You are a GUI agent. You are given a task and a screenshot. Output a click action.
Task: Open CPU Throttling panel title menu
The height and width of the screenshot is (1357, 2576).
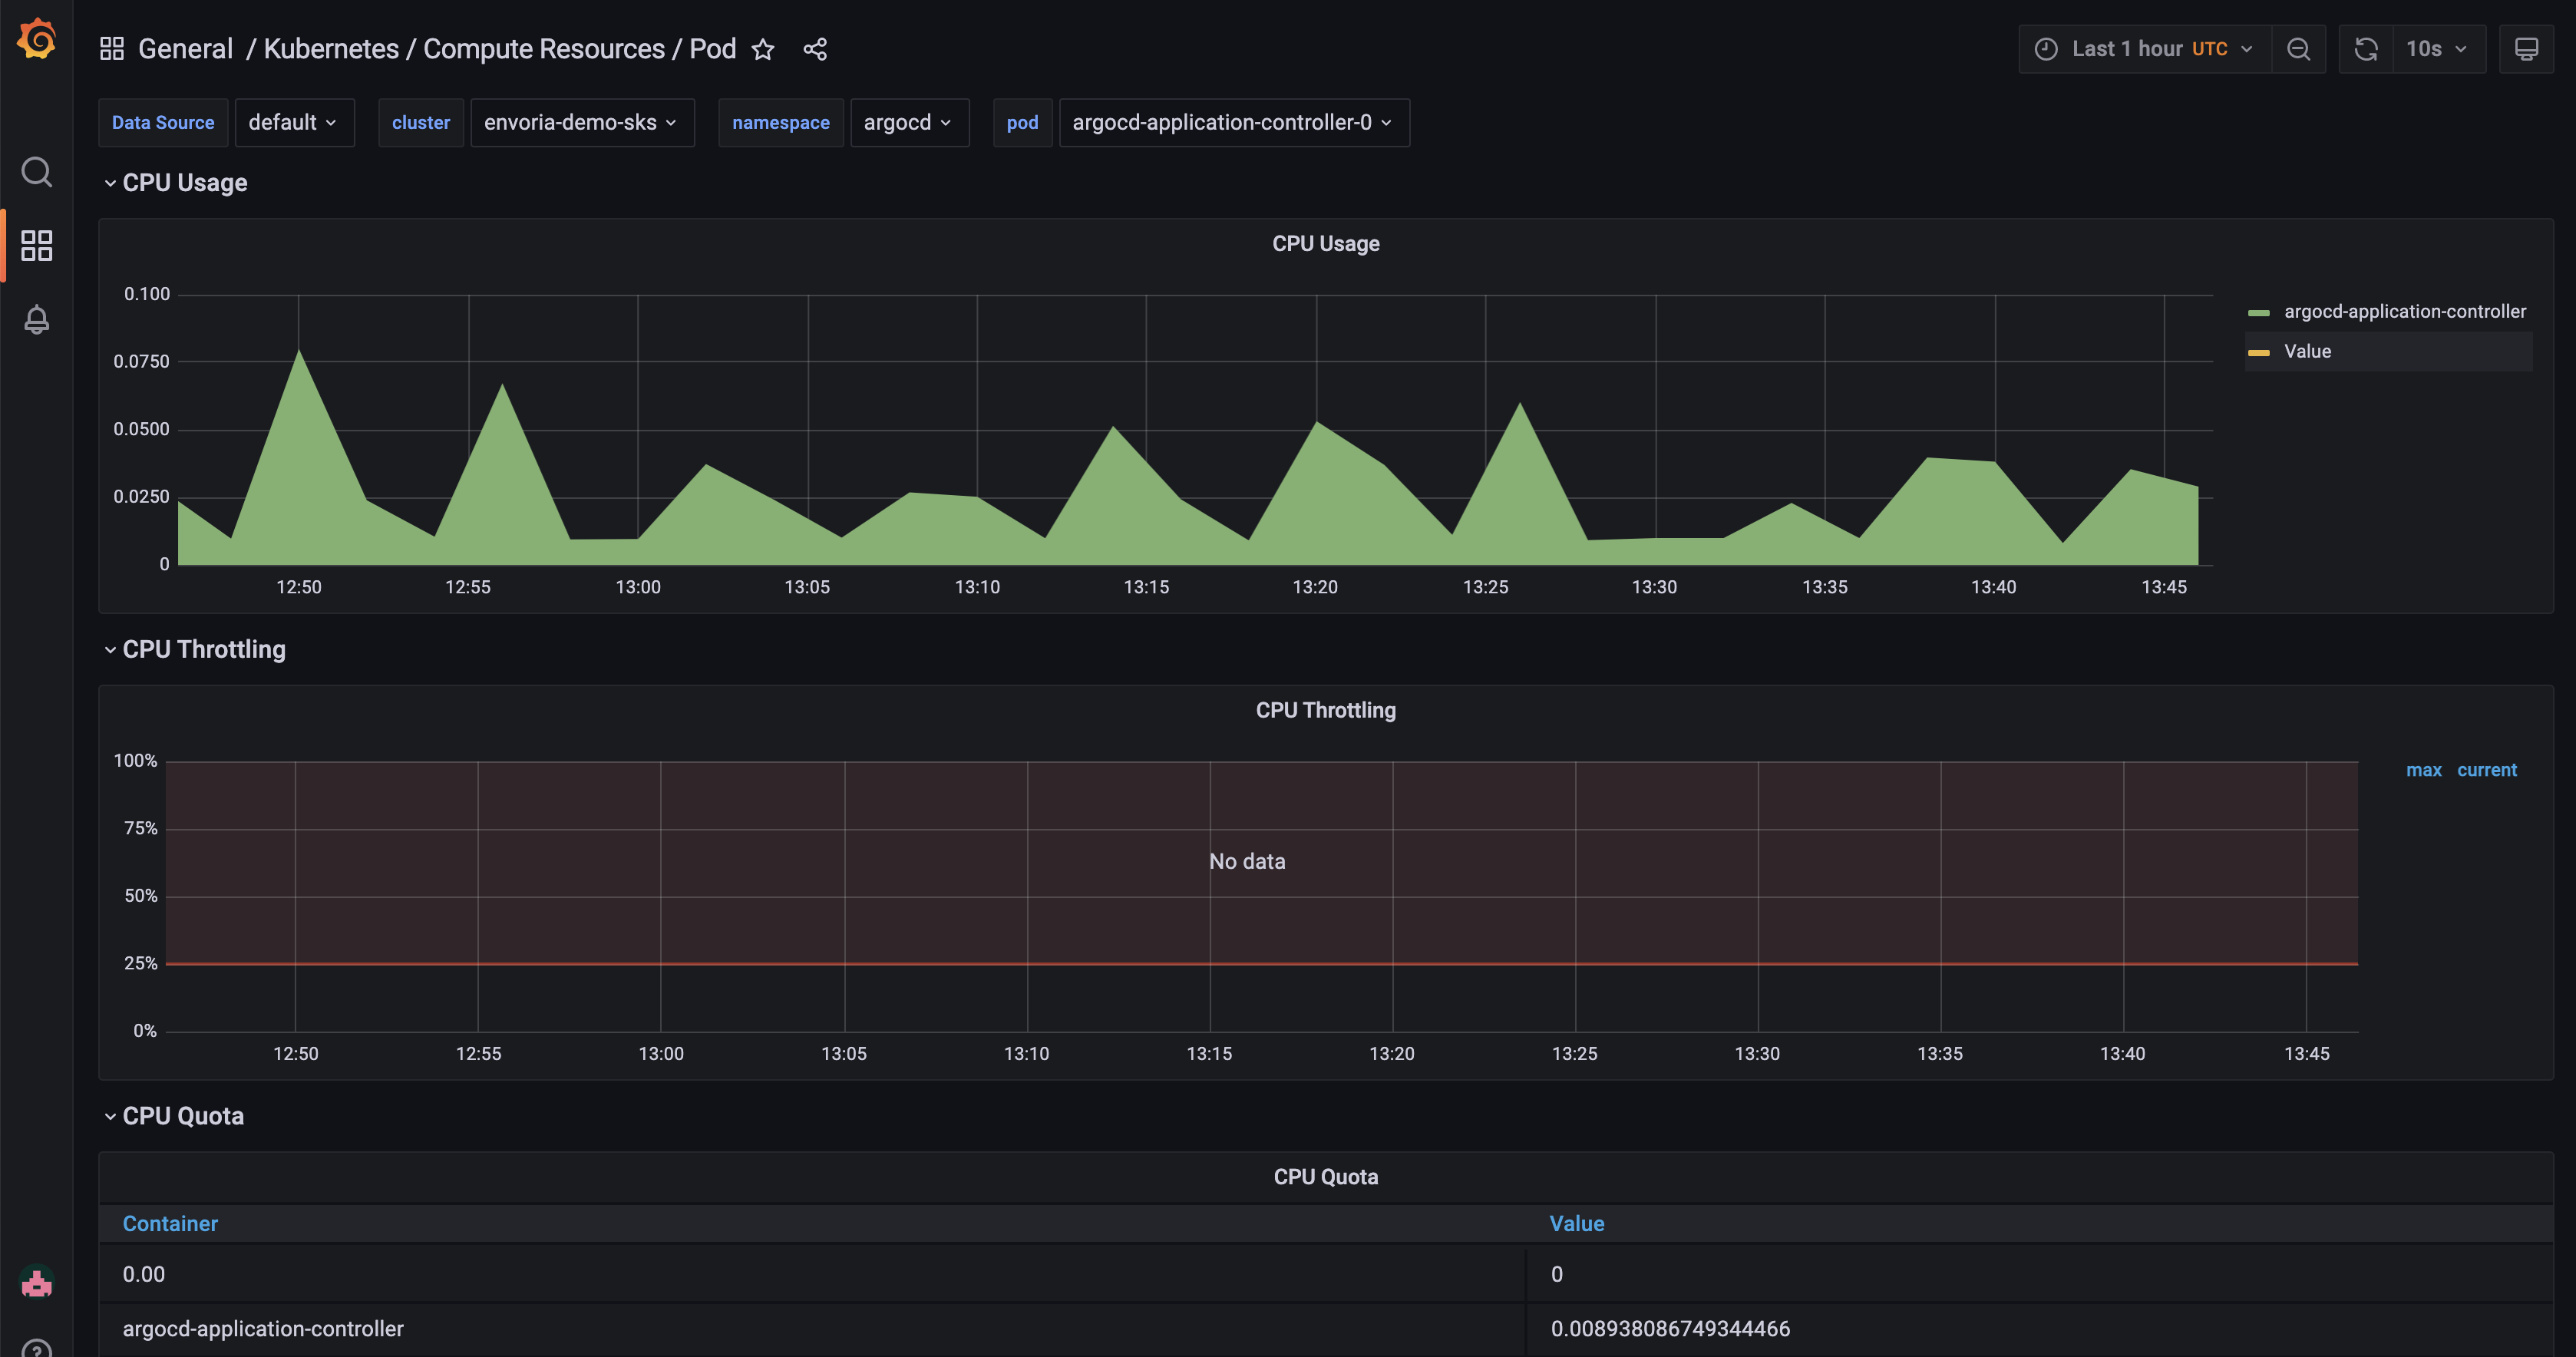1325,710
